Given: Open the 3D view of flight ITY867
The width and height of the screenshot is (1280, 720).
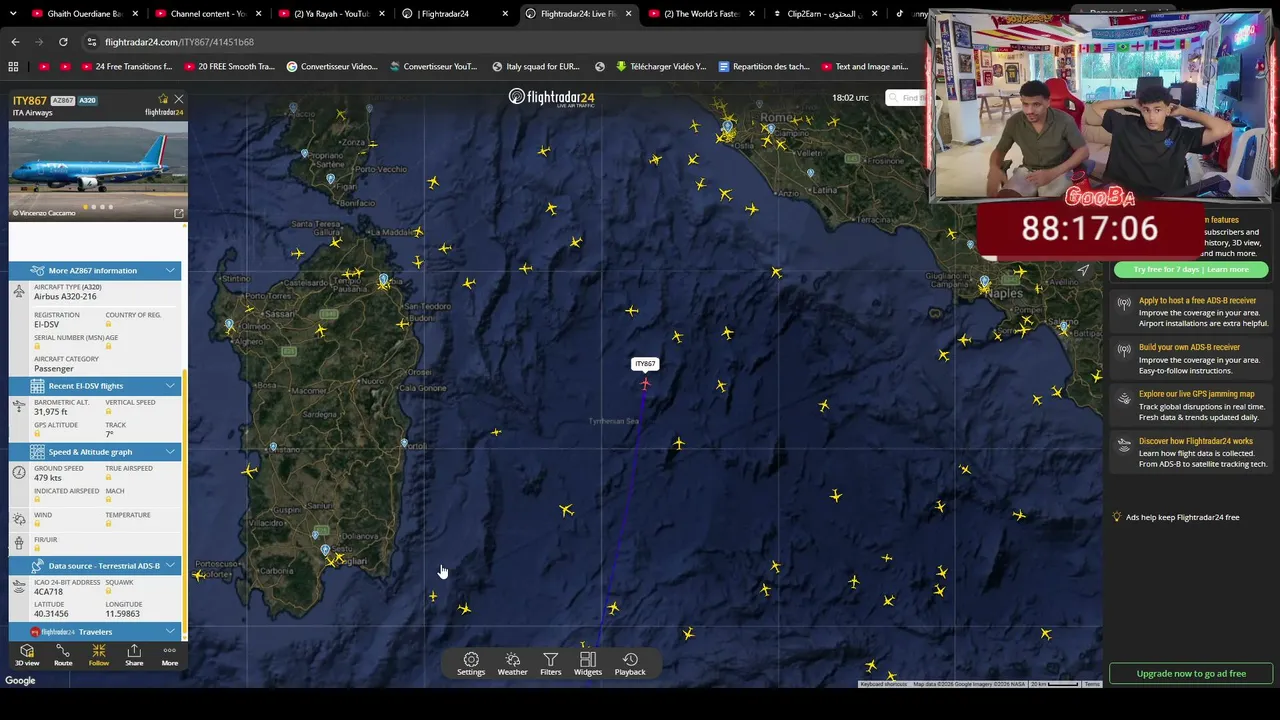Looking at the screenshot, I should pyautogui.click(x=27, y=655).
